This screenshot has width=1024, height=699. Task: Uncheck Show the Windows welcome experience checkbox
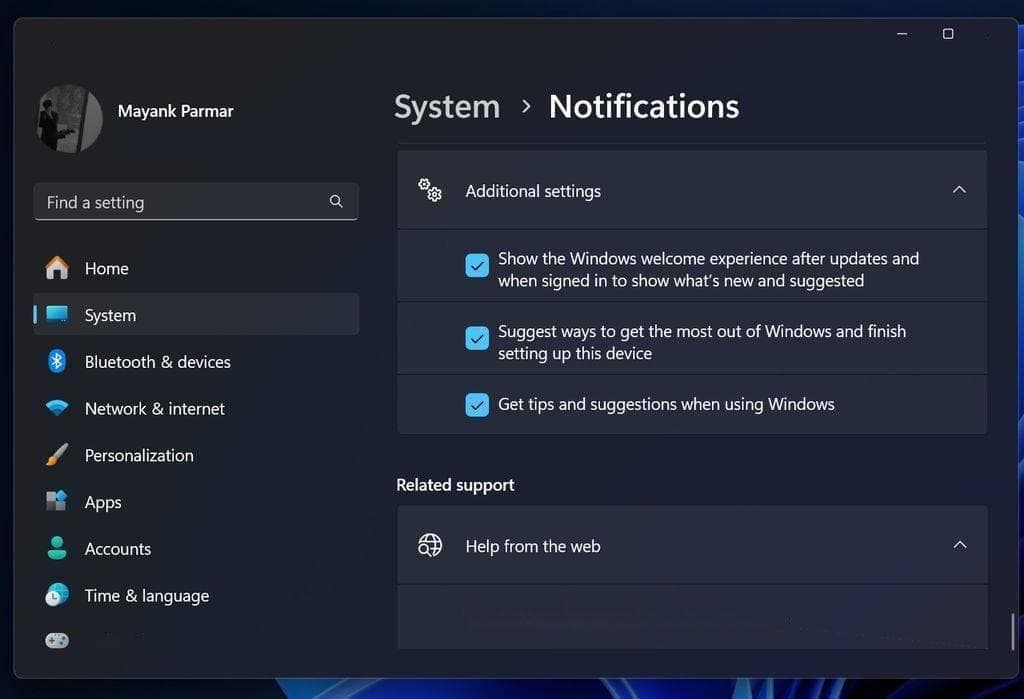pyautogui.click(x=477, y=265)
